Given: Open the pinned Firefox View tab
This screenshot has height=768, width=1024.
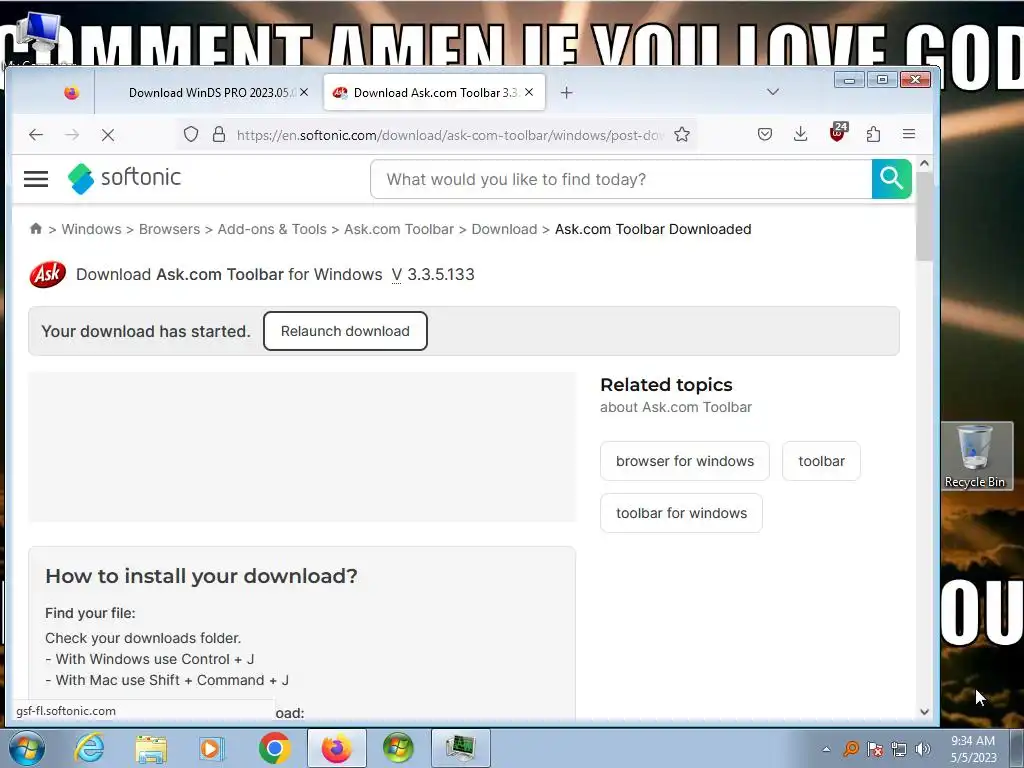Looking at the screenshot, I should (x=71, y=93).
